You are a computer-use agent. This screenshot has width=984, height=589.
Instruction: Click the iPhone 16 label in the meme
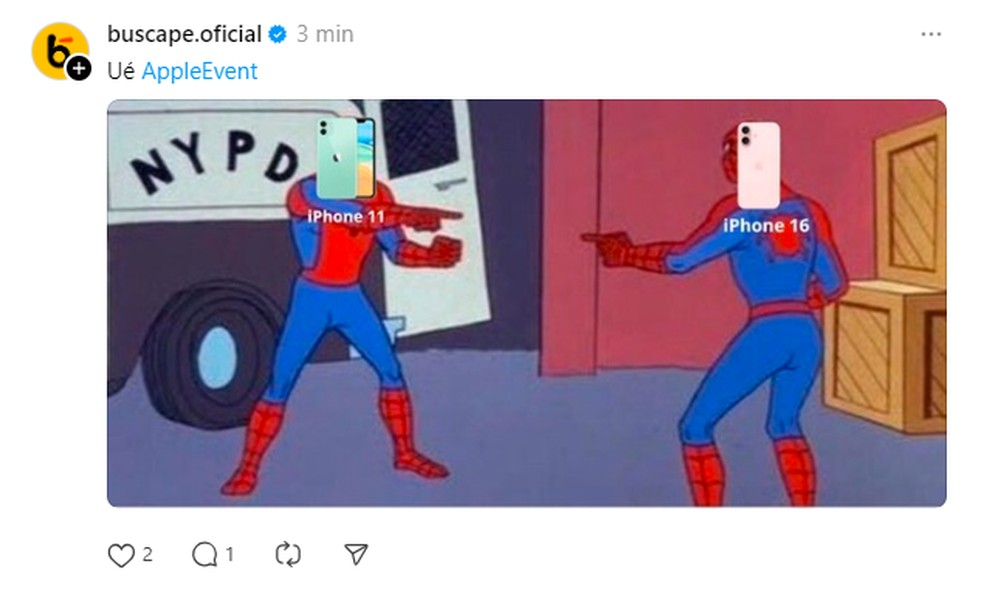tap(766, 226)
